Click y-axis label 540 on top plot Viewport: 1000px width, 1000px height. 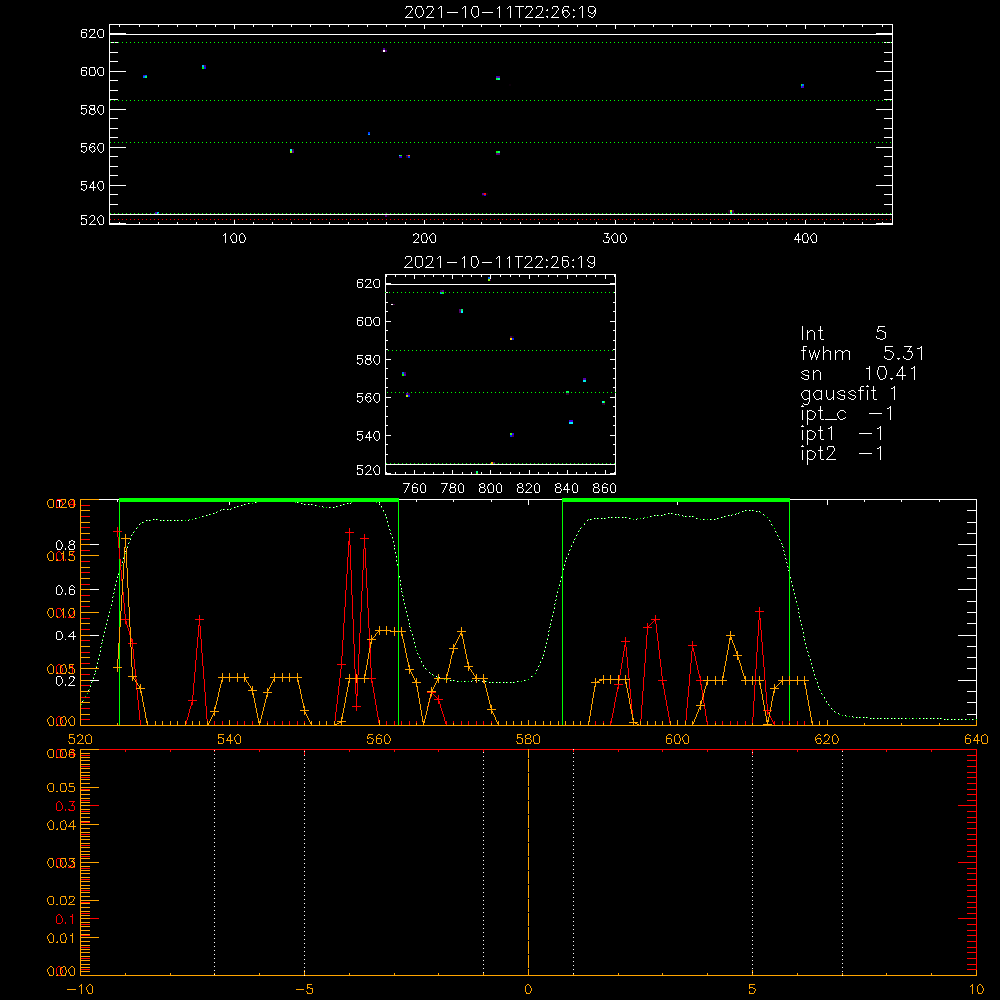click(92, 186)
